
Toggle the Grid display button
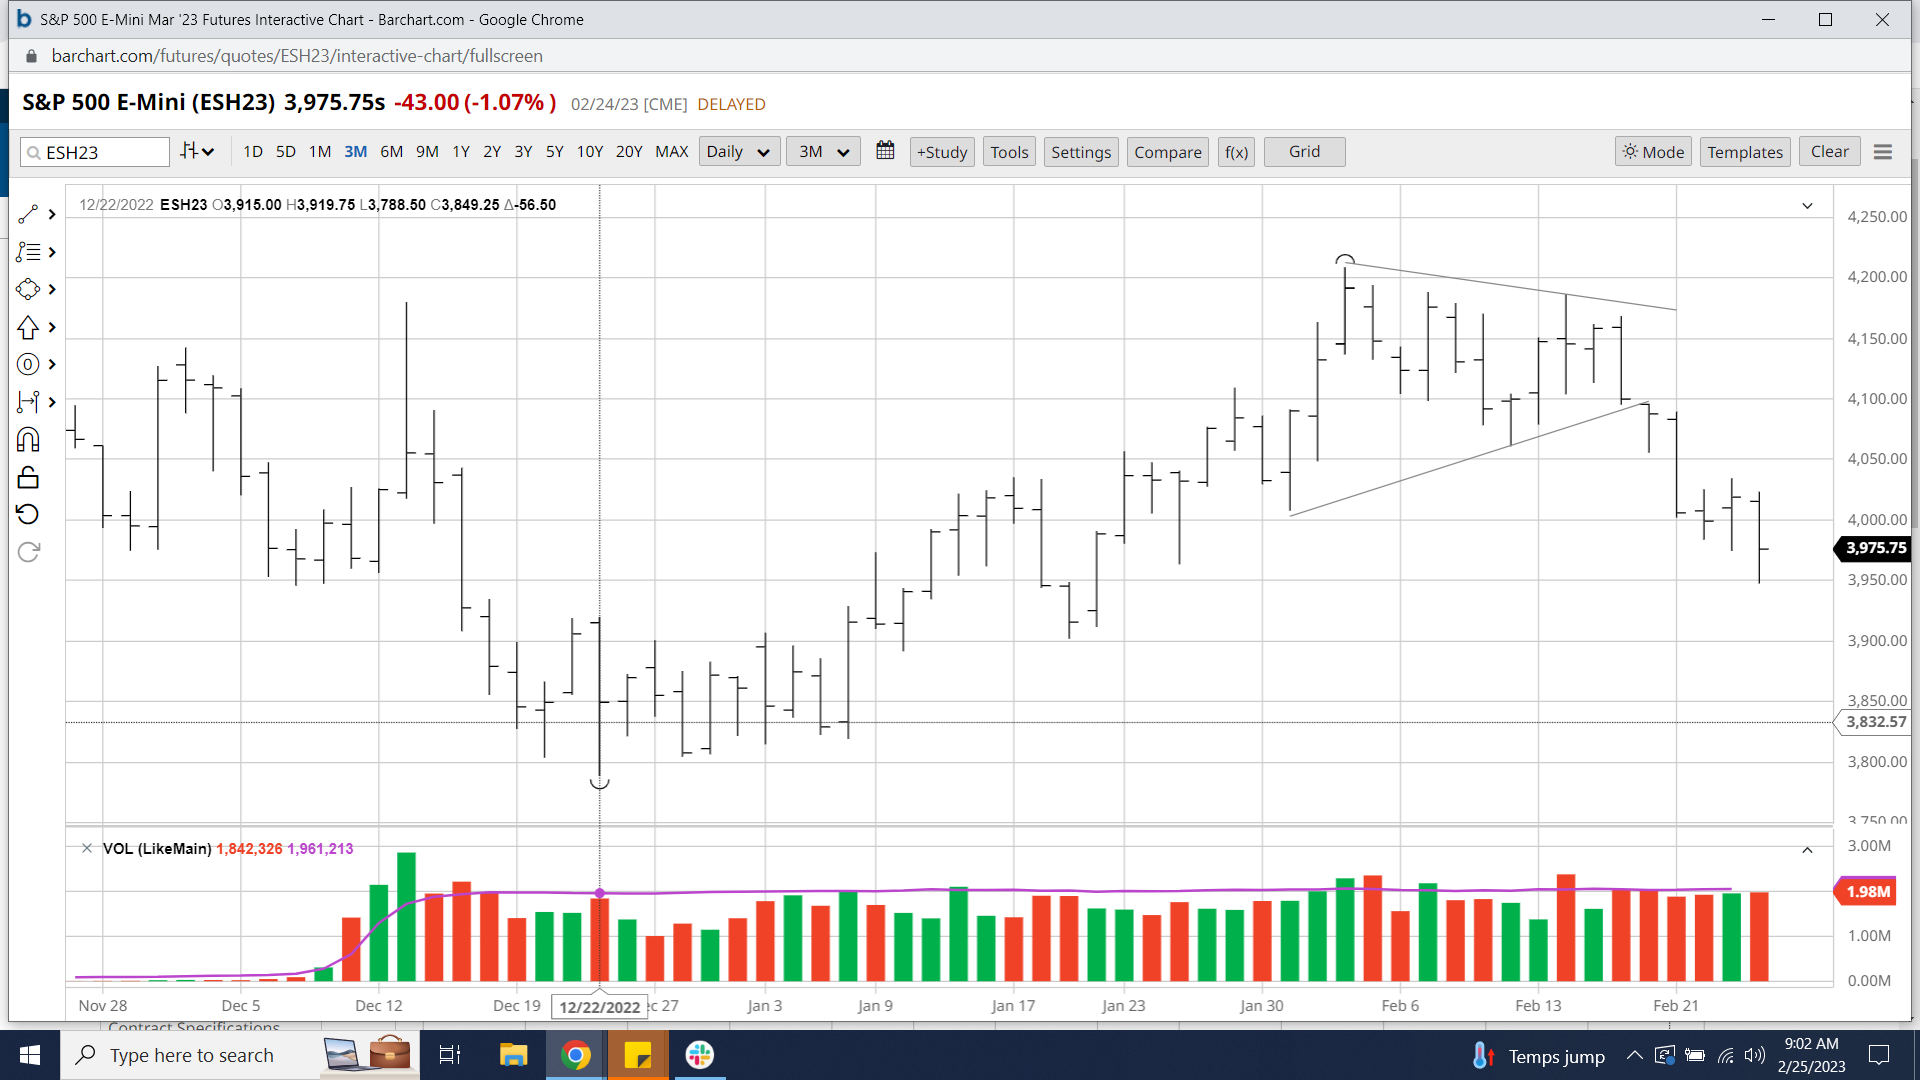point(1304,152)
